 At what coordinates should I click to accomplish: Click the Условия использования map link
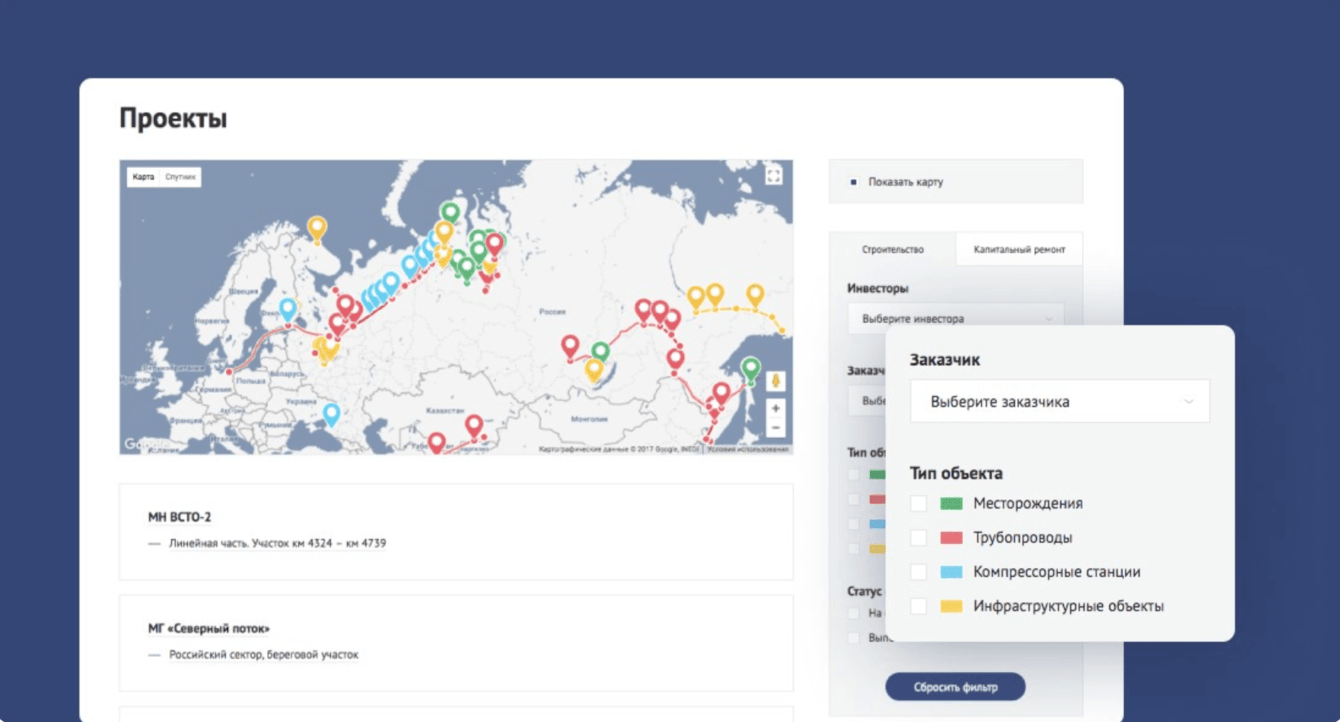pos(748,449)
